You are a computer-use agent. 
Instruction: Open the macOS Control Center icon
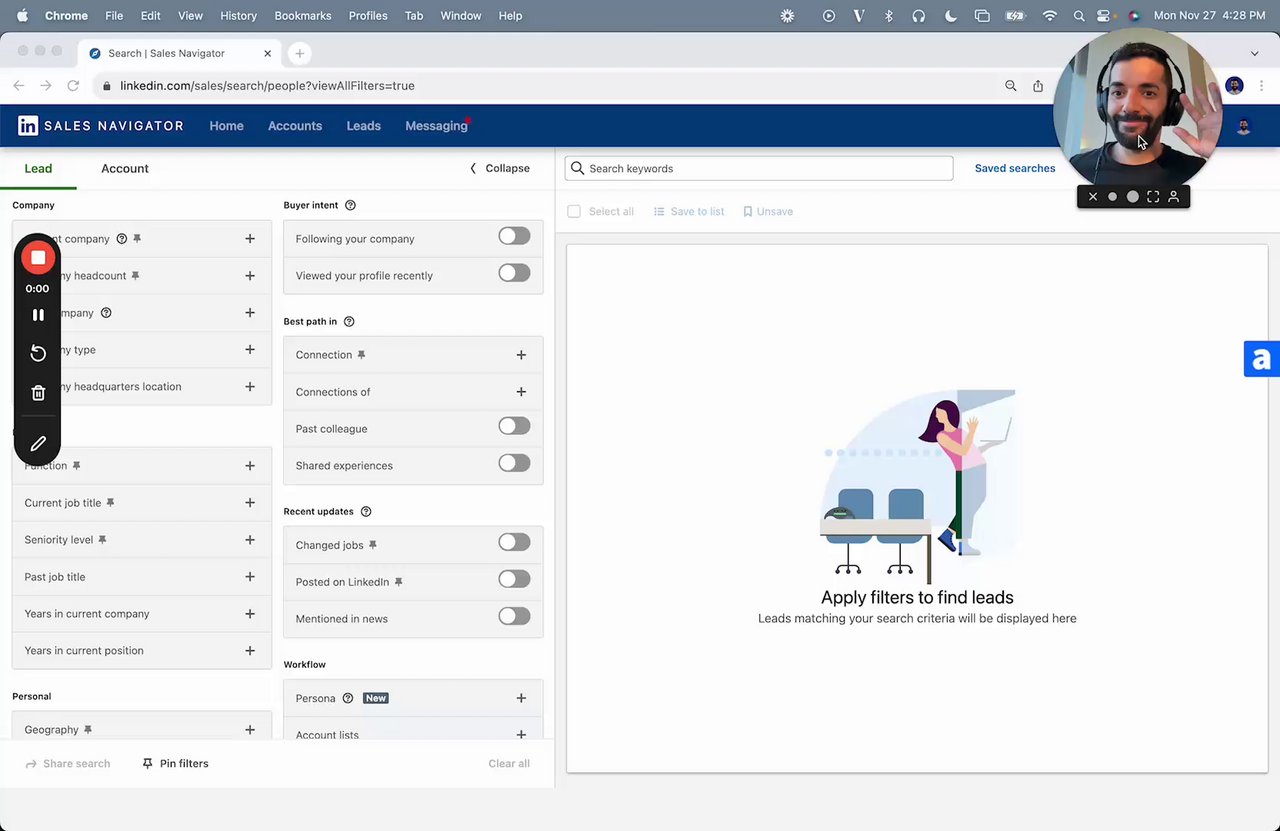click(x=1104, y=16)
